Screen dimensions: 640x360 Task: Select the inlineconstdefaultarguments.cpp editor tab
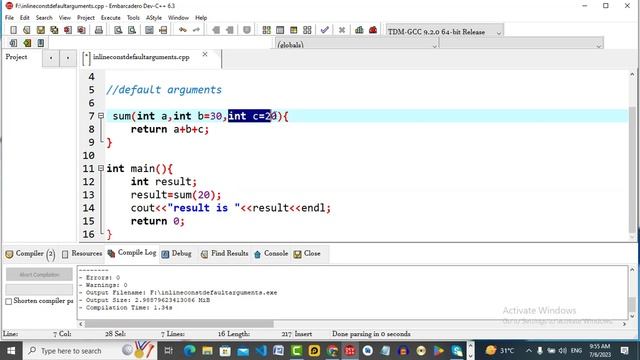pyautogui.click(x=141, y=57)
